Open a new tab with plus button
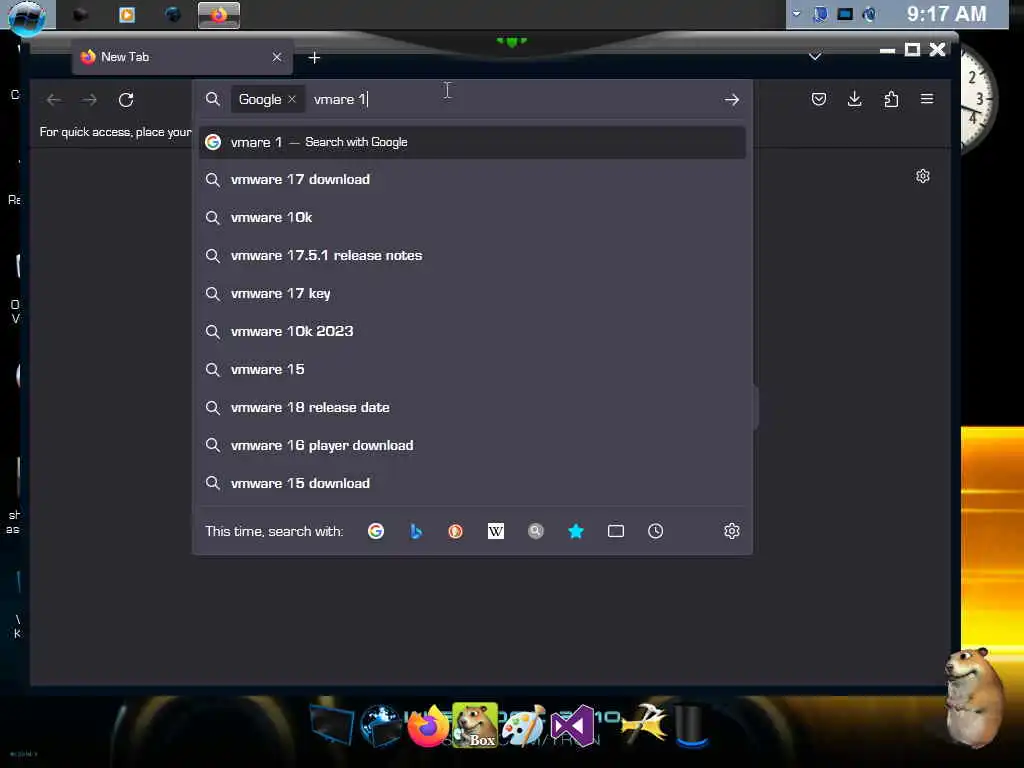This screenshot has width=1024, height=768. click(x=314, y=58)
